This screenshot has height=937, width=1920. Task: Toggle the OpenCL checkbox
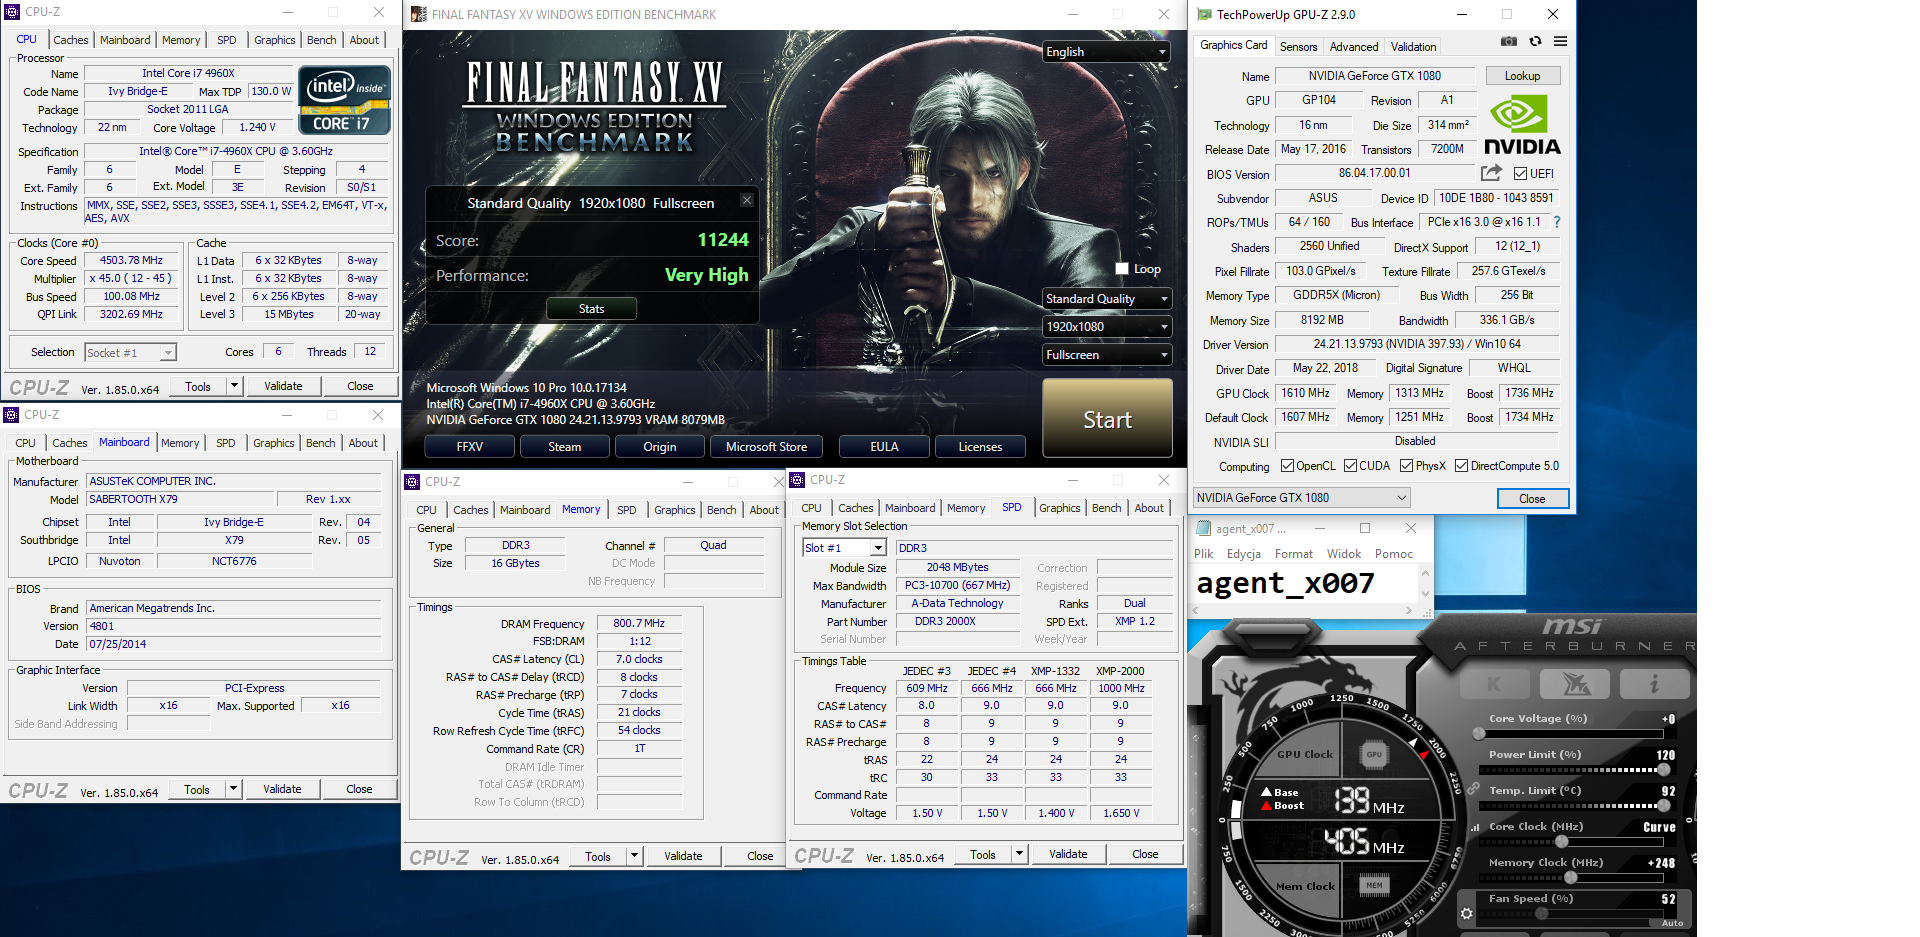click(1287, 465)
